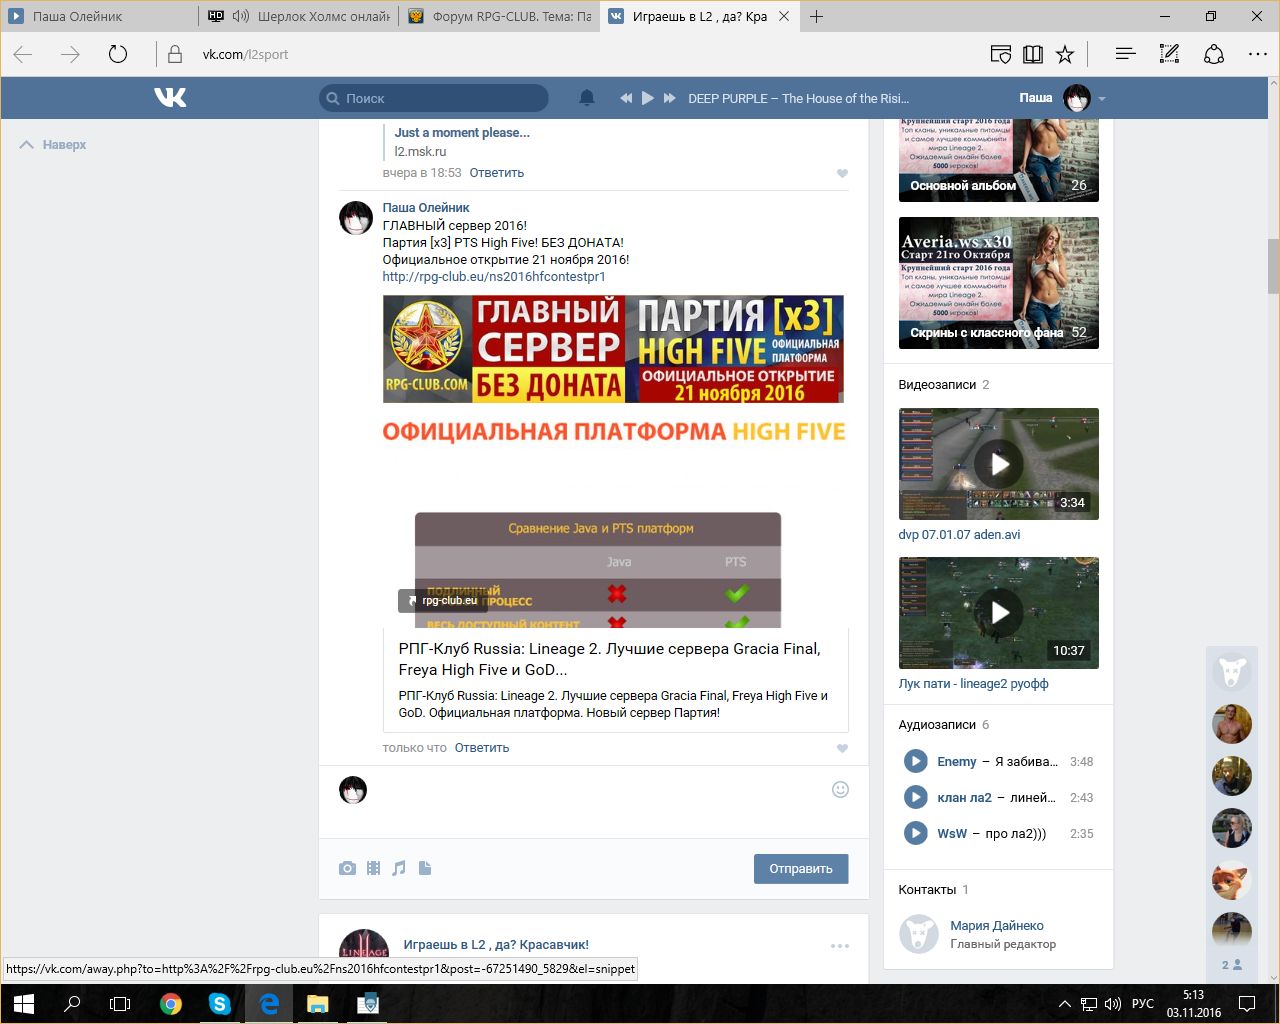This screenshot has height=1024, width=1280.
Task: Attach a photo with camera icon
Action: [347, 868]
